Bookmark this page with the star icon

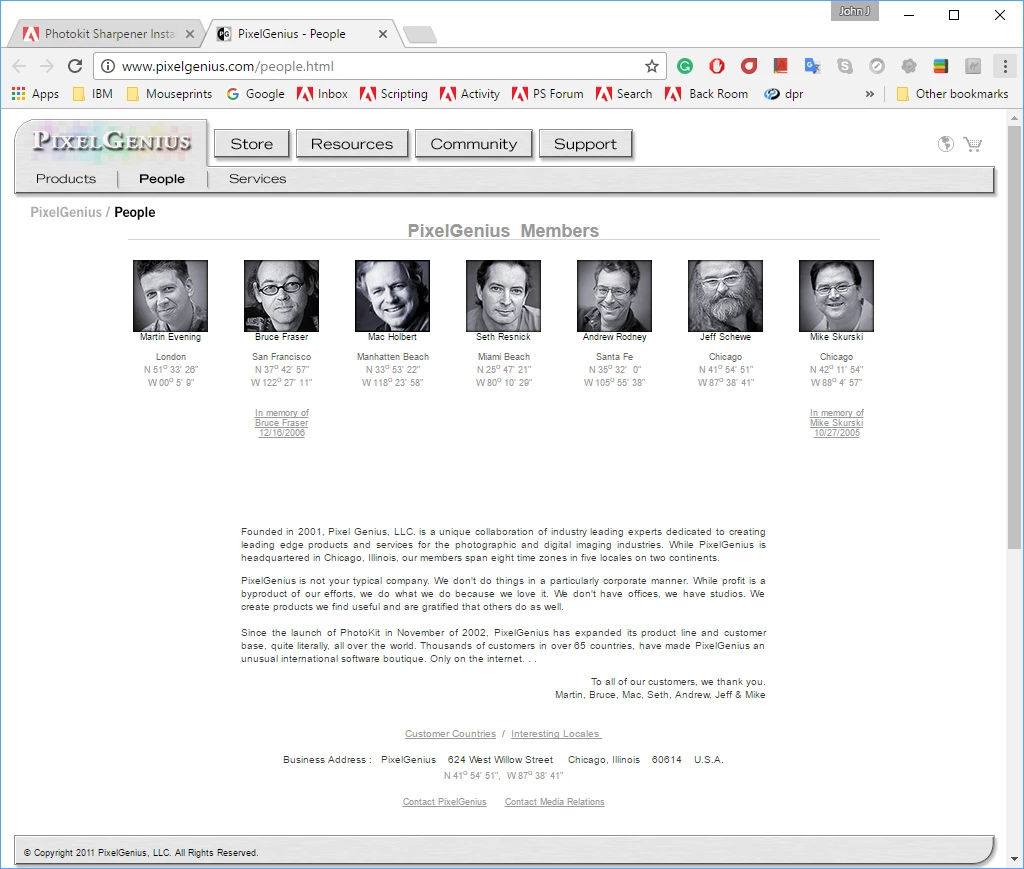pos(651,66)
